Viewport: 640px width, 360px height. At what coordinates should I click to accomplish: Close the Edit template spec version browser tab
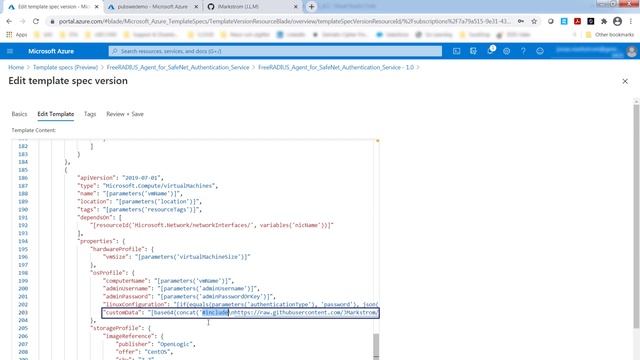tap(97, 7)
